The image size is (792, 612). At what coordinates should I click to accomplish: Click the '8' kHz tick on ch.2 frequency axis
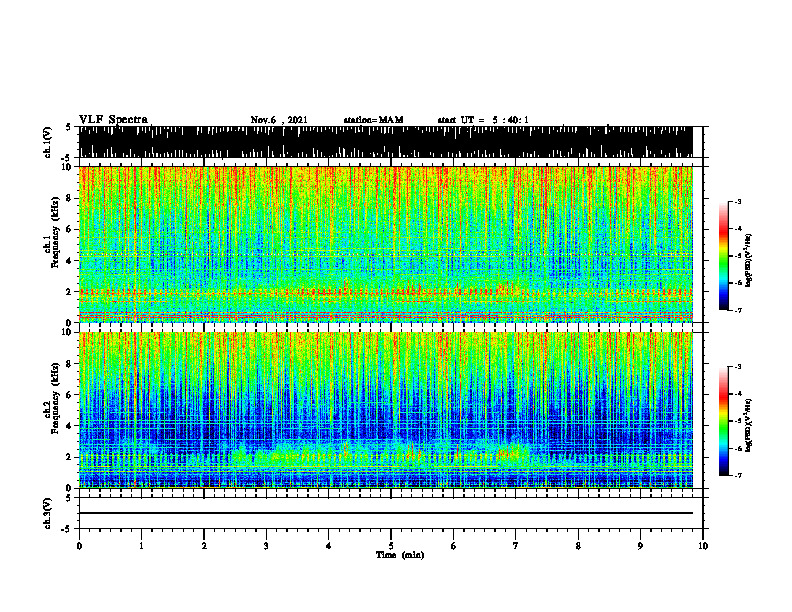[x=69, y=364]
